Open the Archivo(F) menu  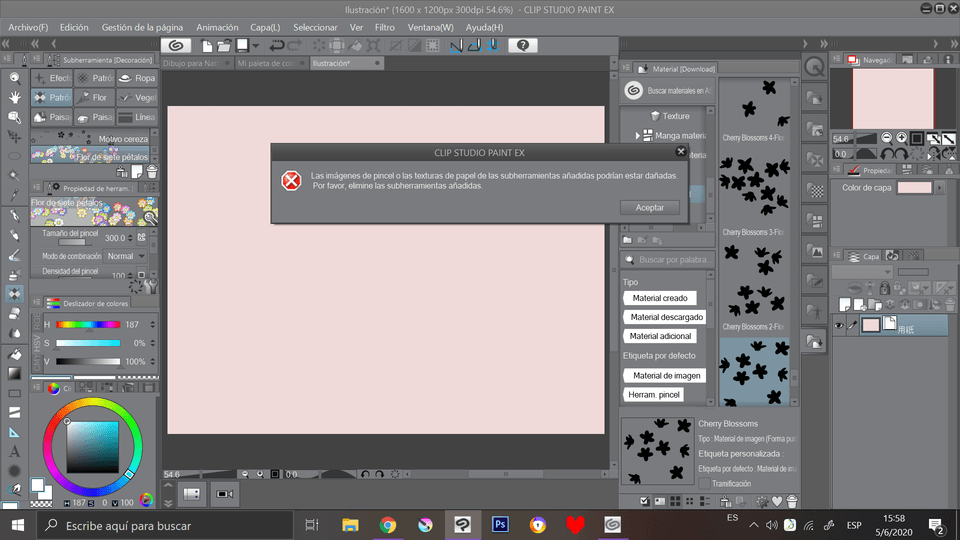[28, 27]
